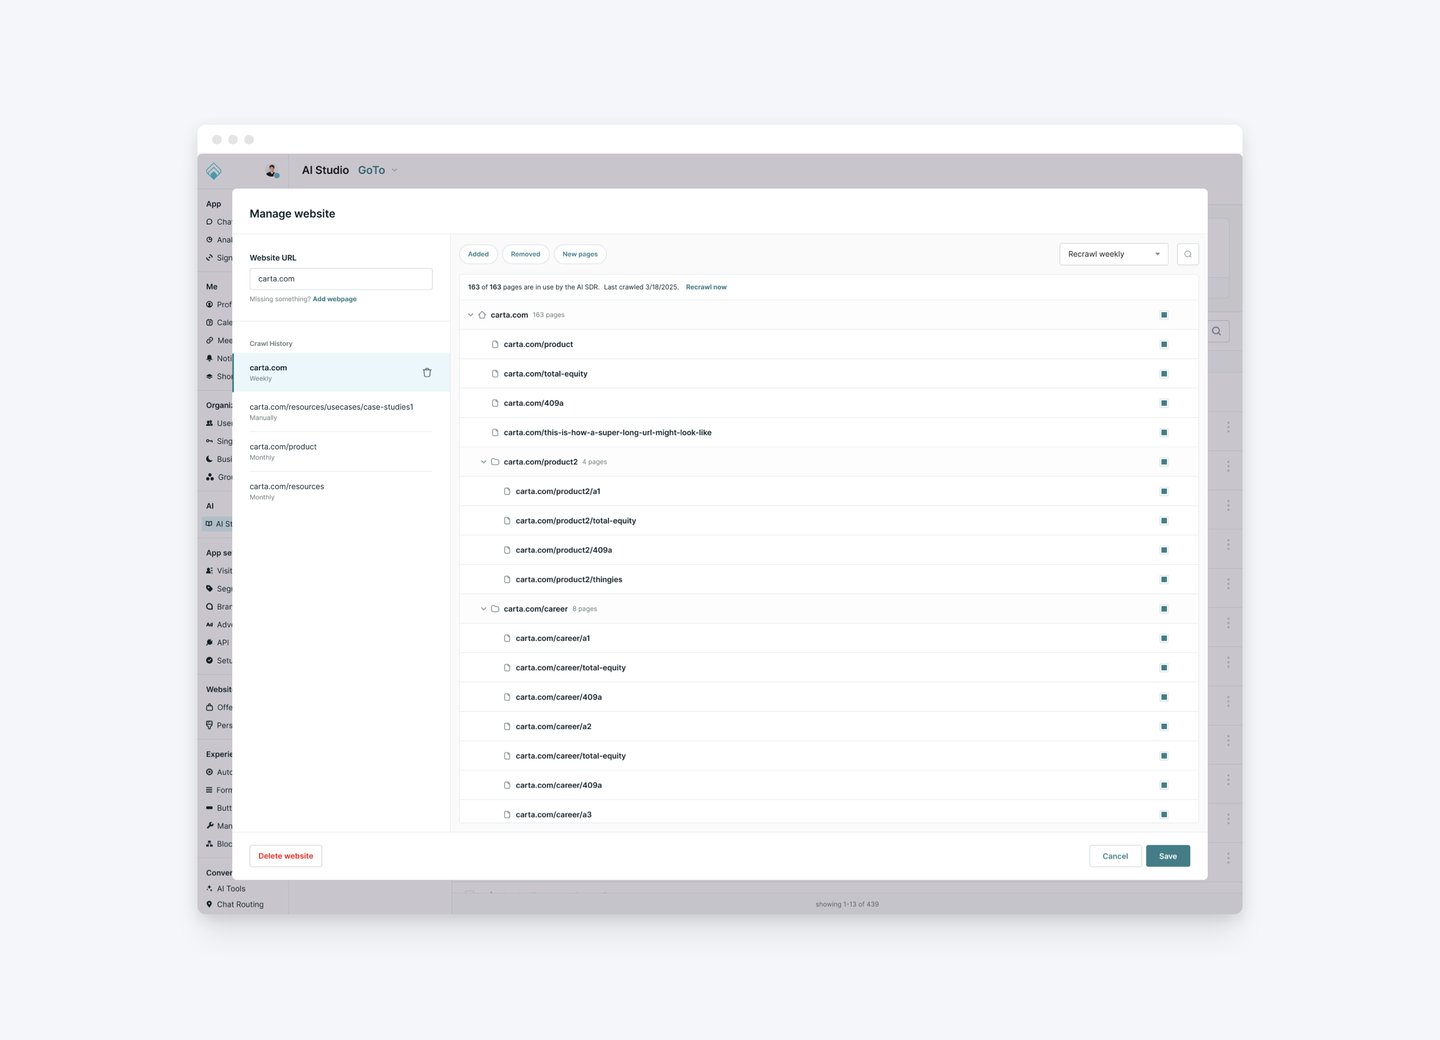Toggle the carta.com/product2 folder checkbox
The height and width of the screenshot is (1040, 1440).
click(1164, 462)
